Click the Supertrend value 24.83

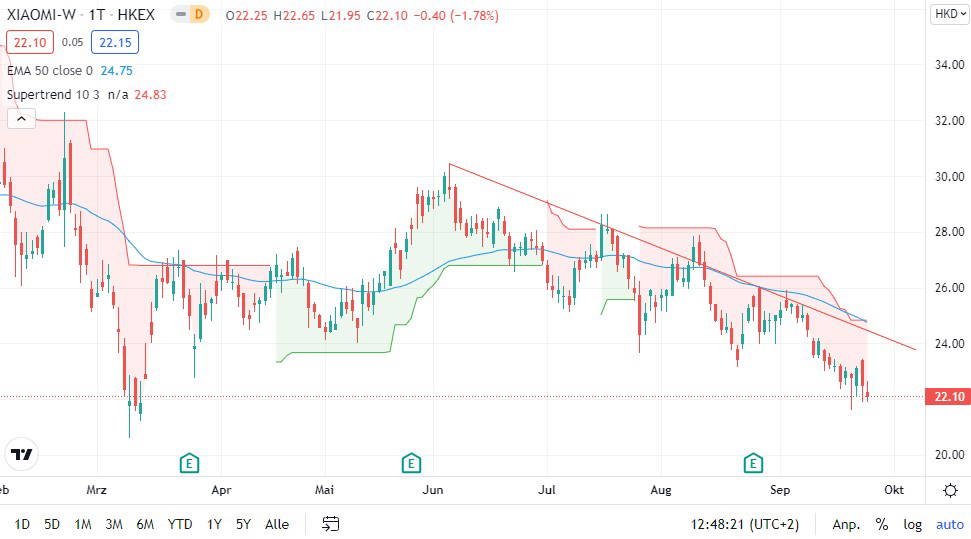[x=150, y=95]
